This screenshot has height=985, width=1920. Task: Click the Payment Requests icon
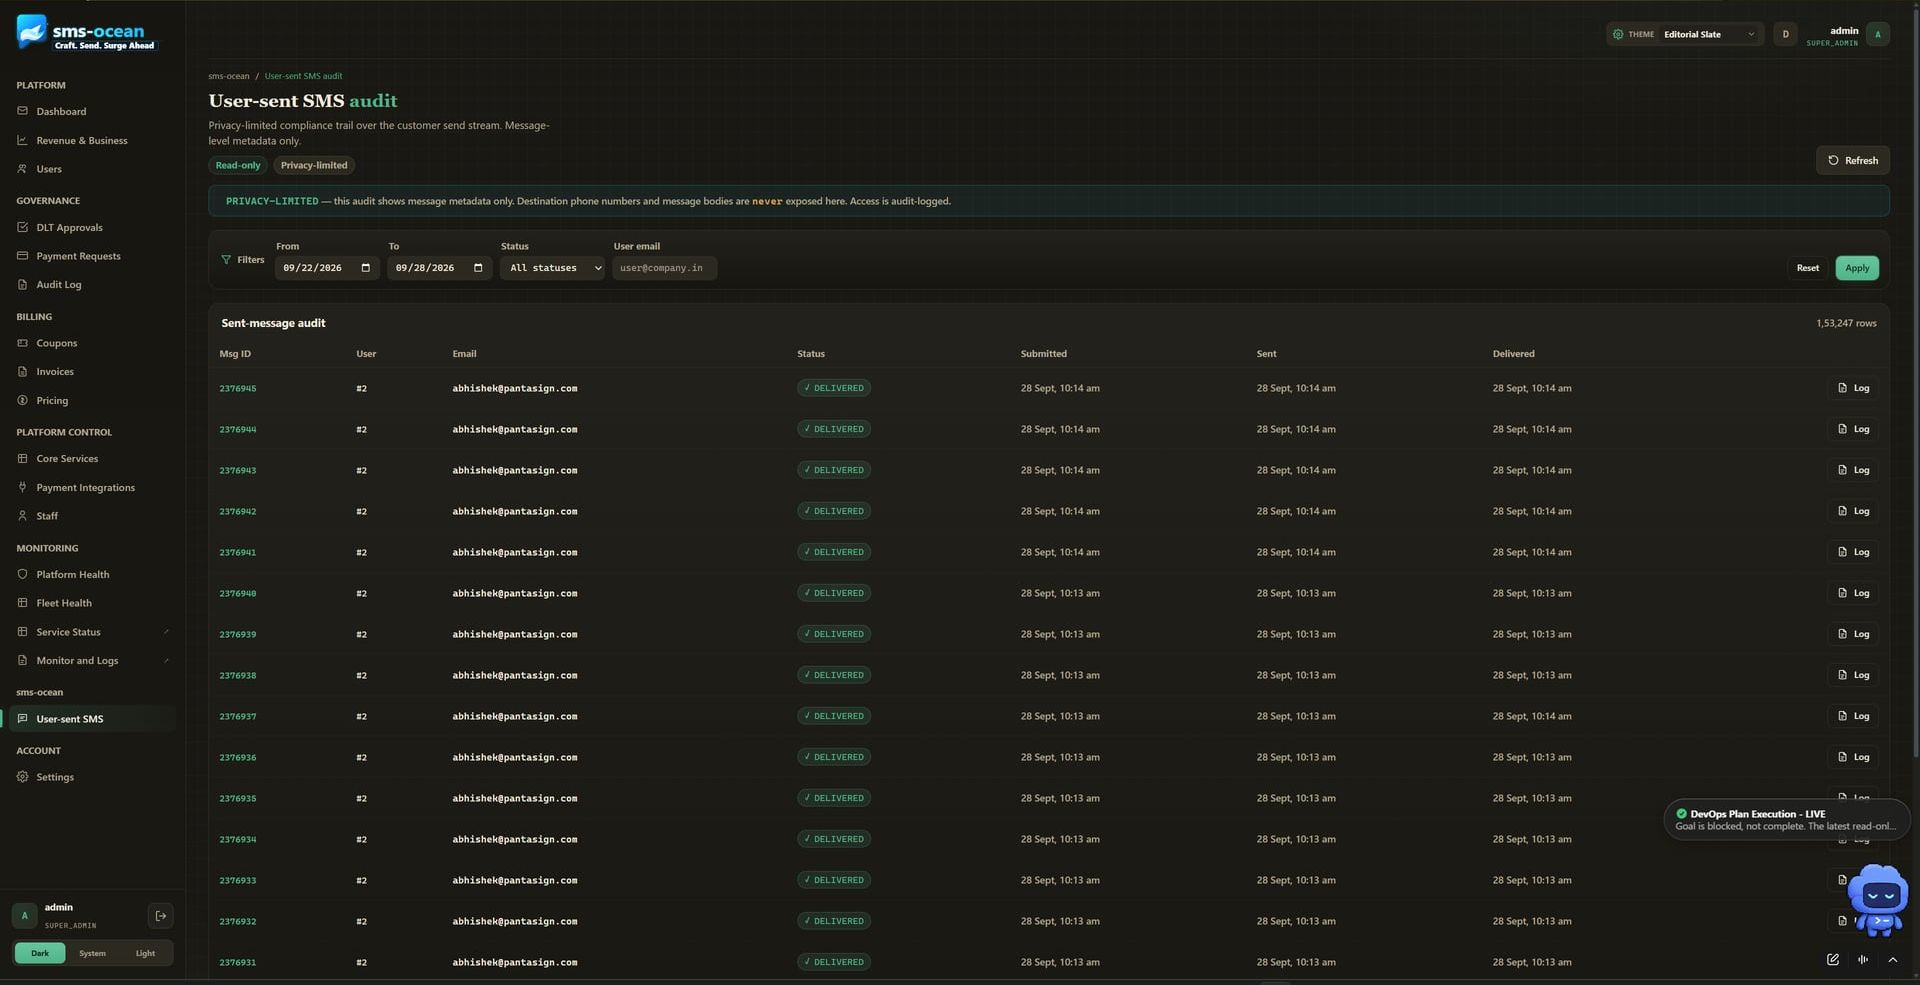(22, 255)
